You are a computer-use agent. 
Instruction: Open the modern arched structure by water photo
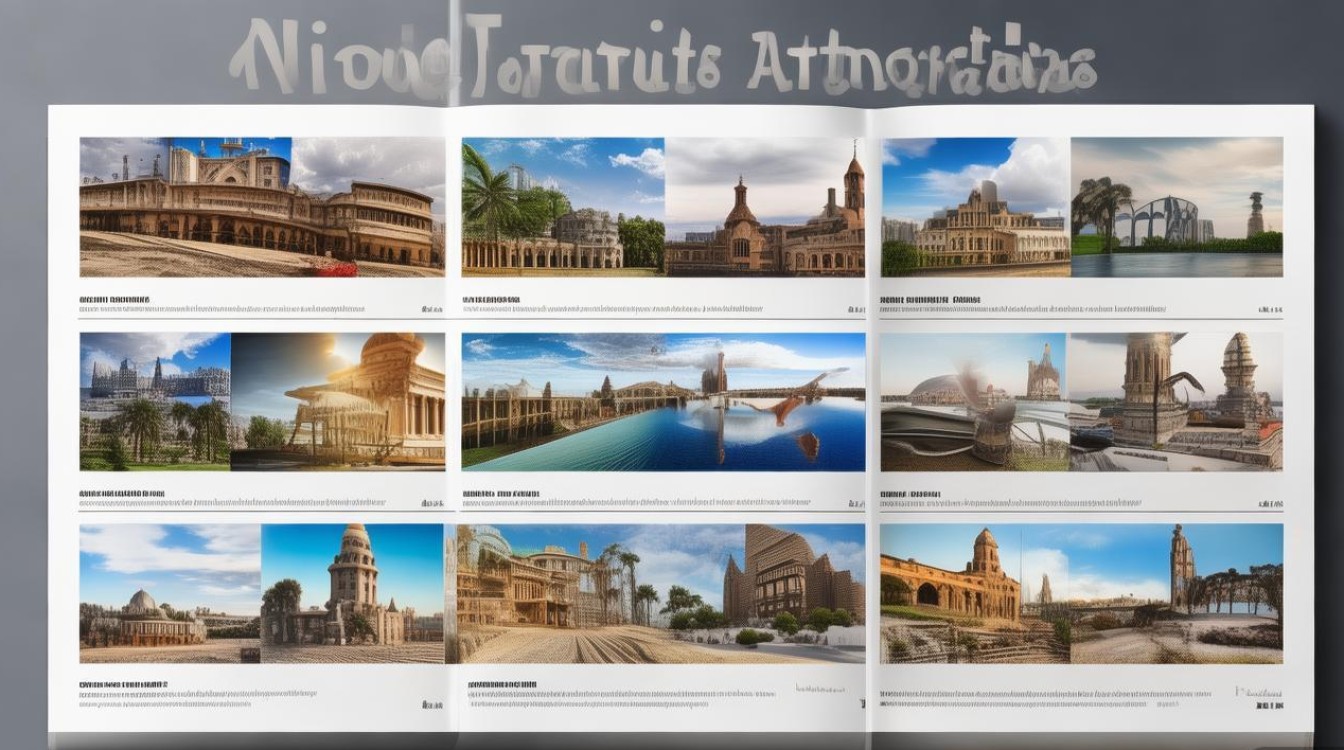pos(1176,207)
